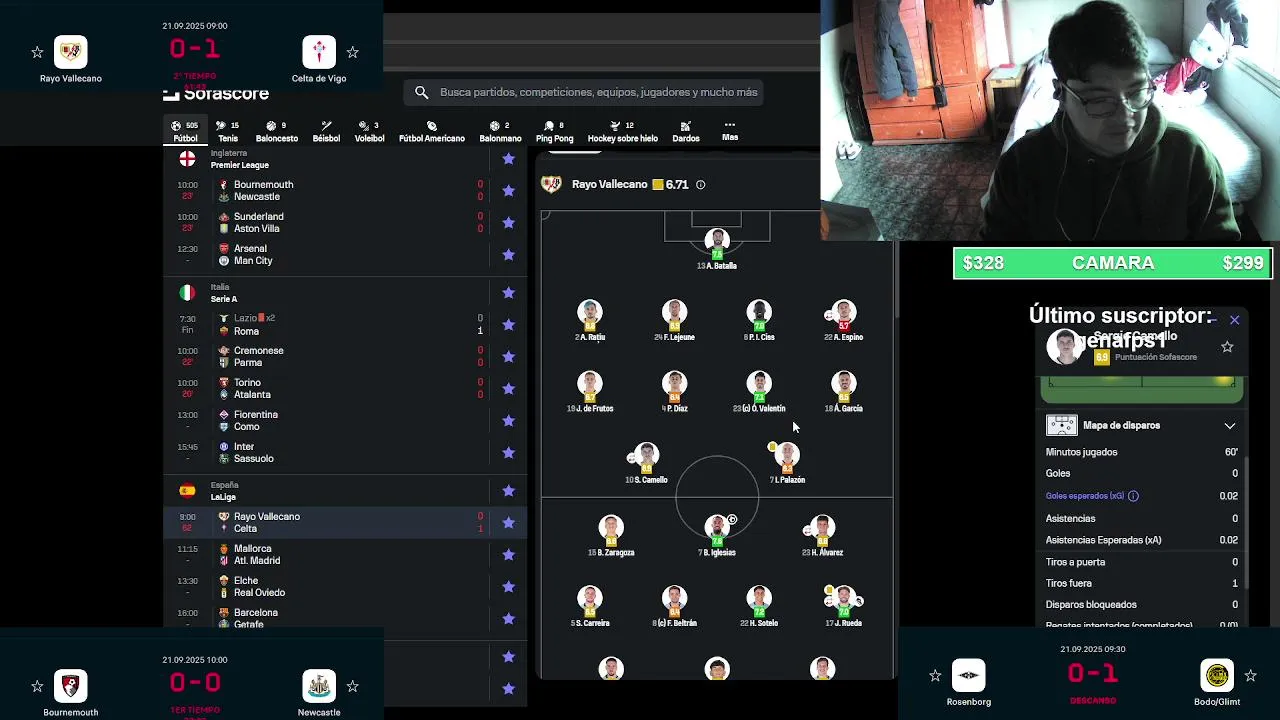The image size is (1280, 720).
Task: Switch to the Tenis sport tab
Action: coord(228,131)
